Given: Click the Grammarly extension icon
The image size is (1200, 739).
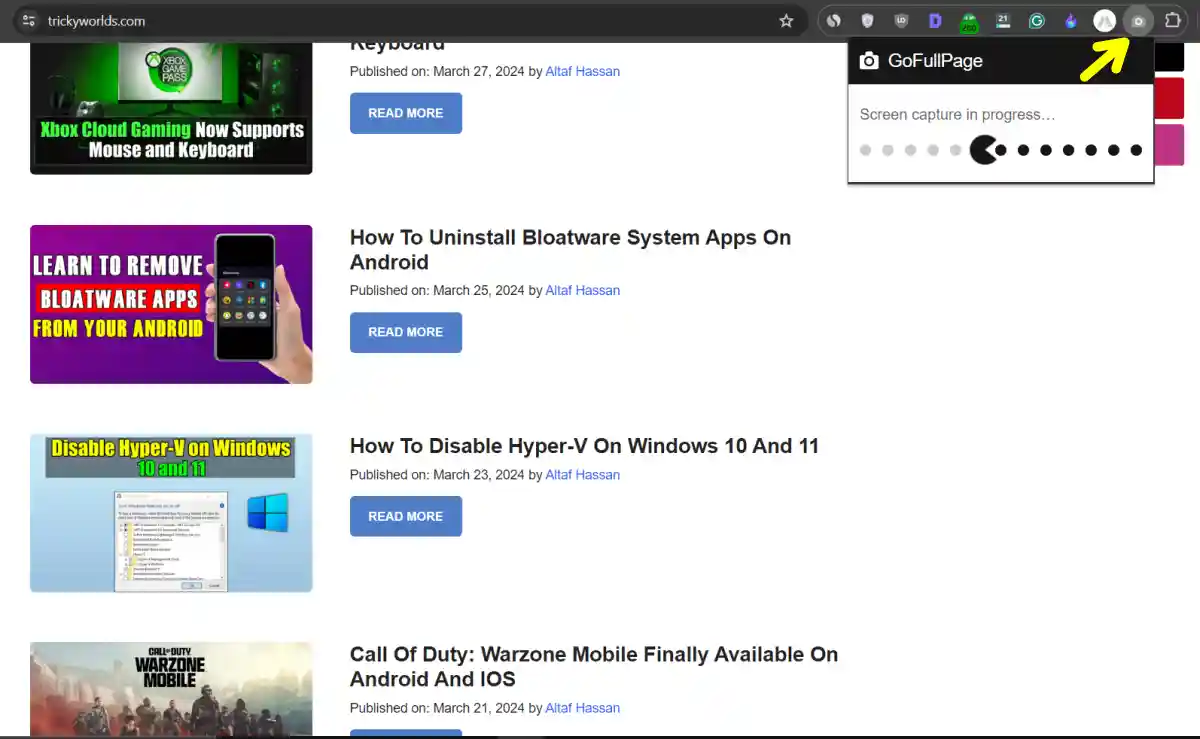Looking at the screenshot, I should (1036, 20).
